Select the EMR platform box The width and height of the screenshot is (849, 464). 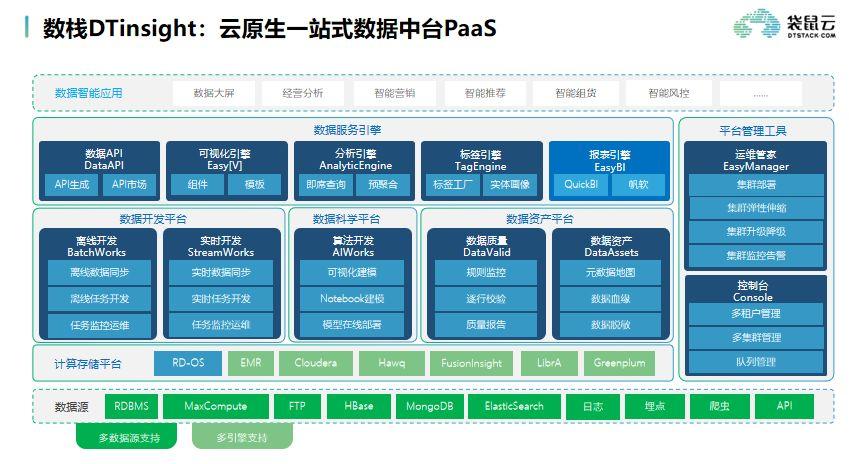pos(251,363)
